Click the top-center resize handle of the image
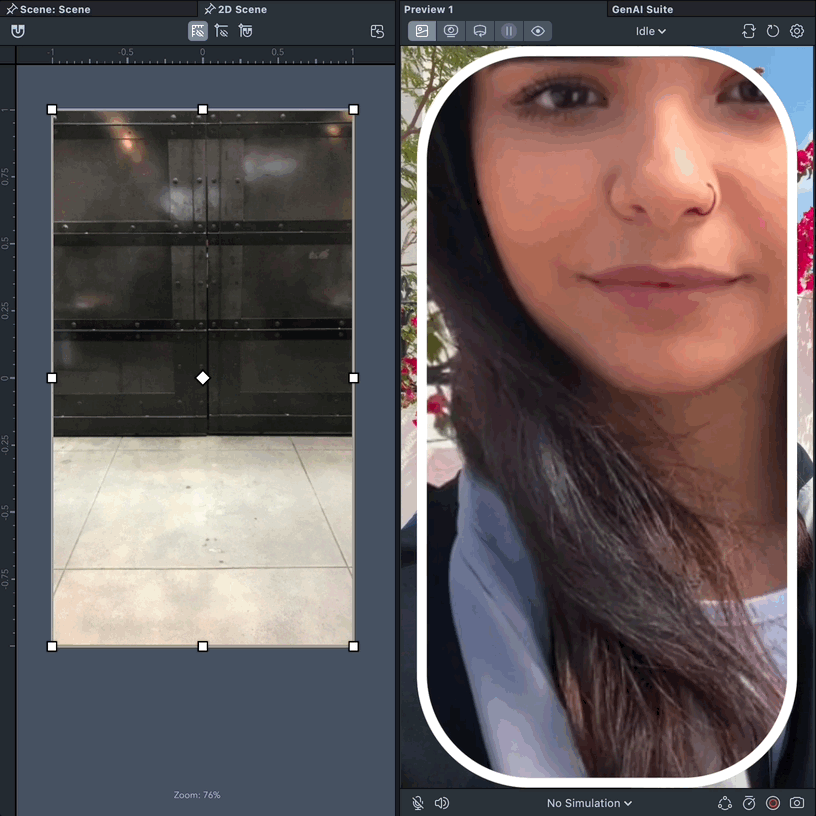The height and width of the screenshot is (816, 816). point(203,109)
